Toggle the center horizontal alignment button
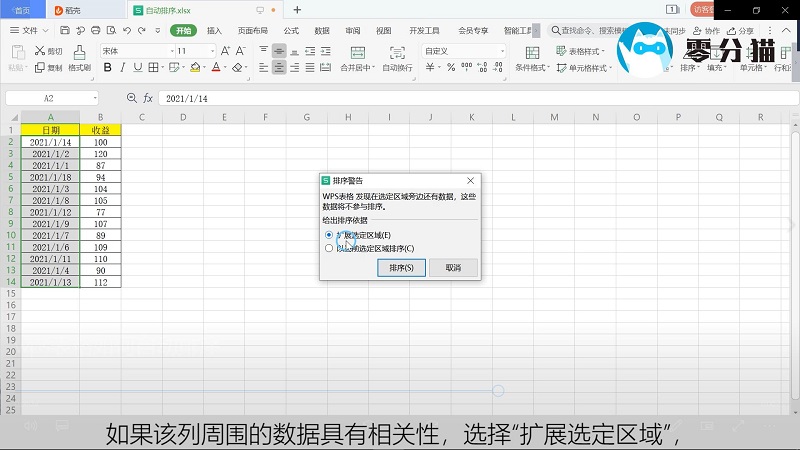Image resolution: width=800 pixels, height=450 pixels. pyautogui.click(x=279, y=68)
